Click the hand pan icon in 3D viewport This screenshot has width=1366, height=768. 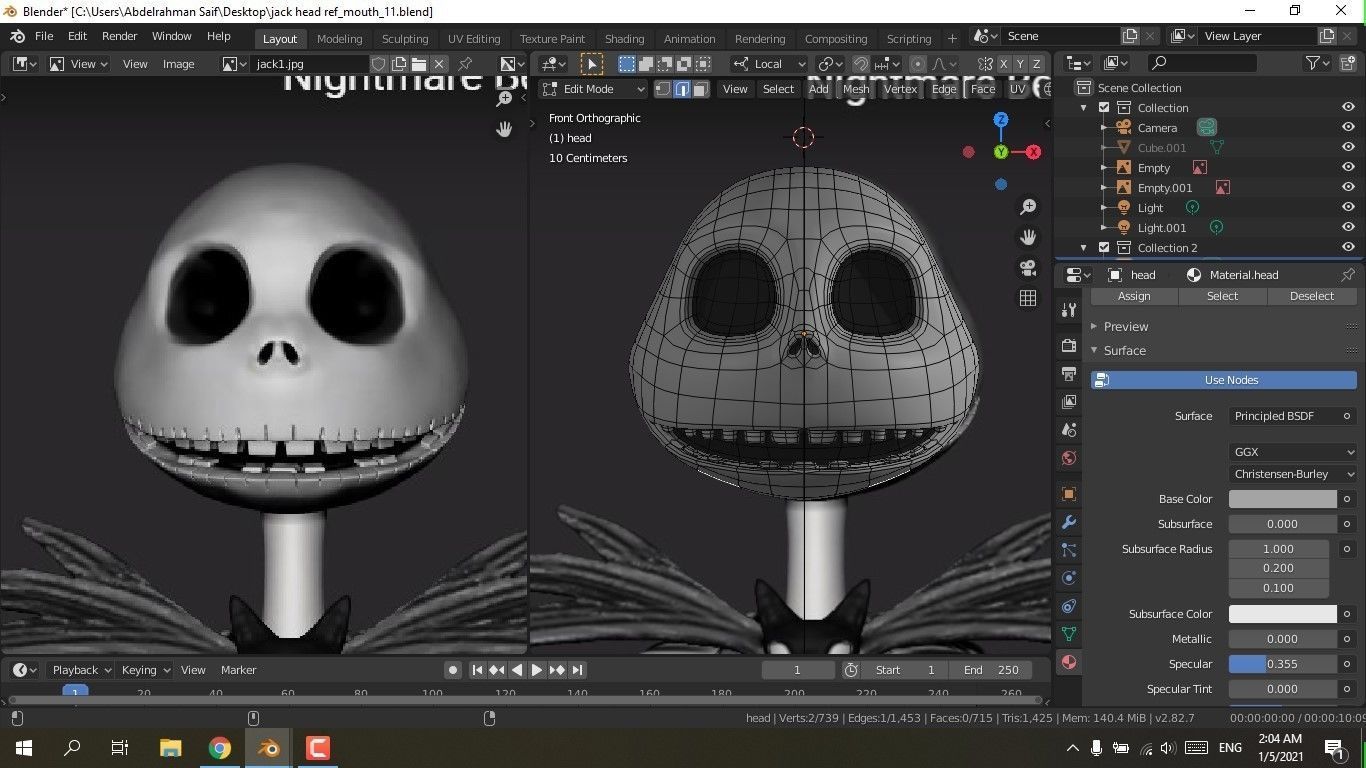tap(1028, 238)
